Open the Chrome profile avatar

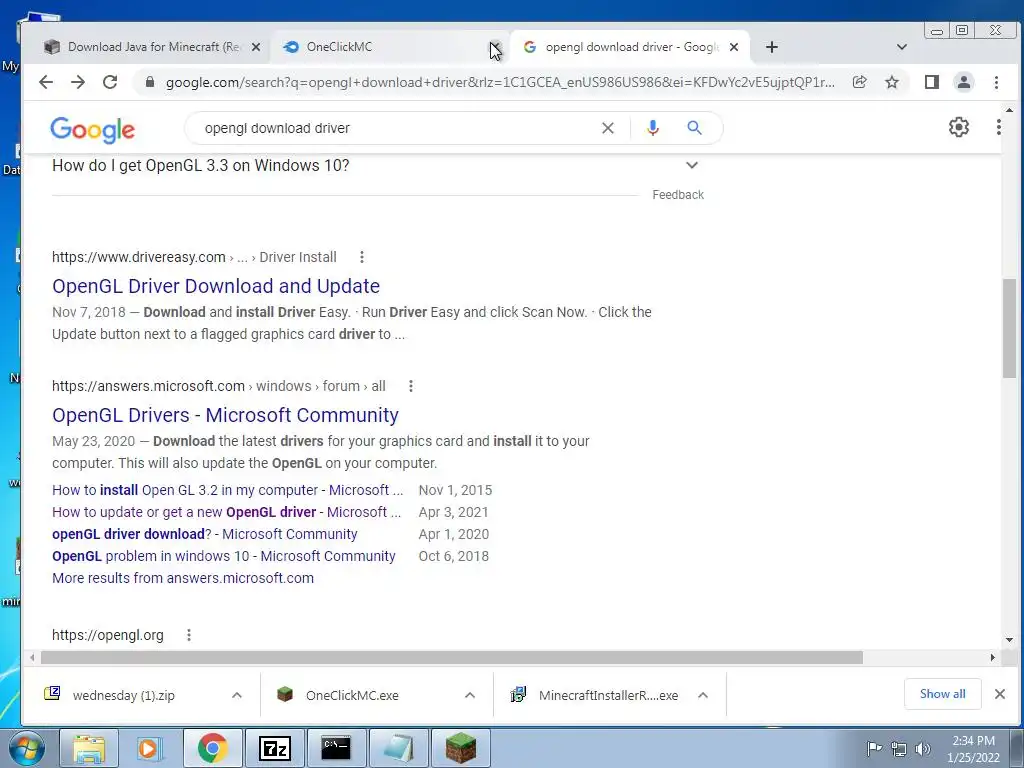click(x=963, y=82)
